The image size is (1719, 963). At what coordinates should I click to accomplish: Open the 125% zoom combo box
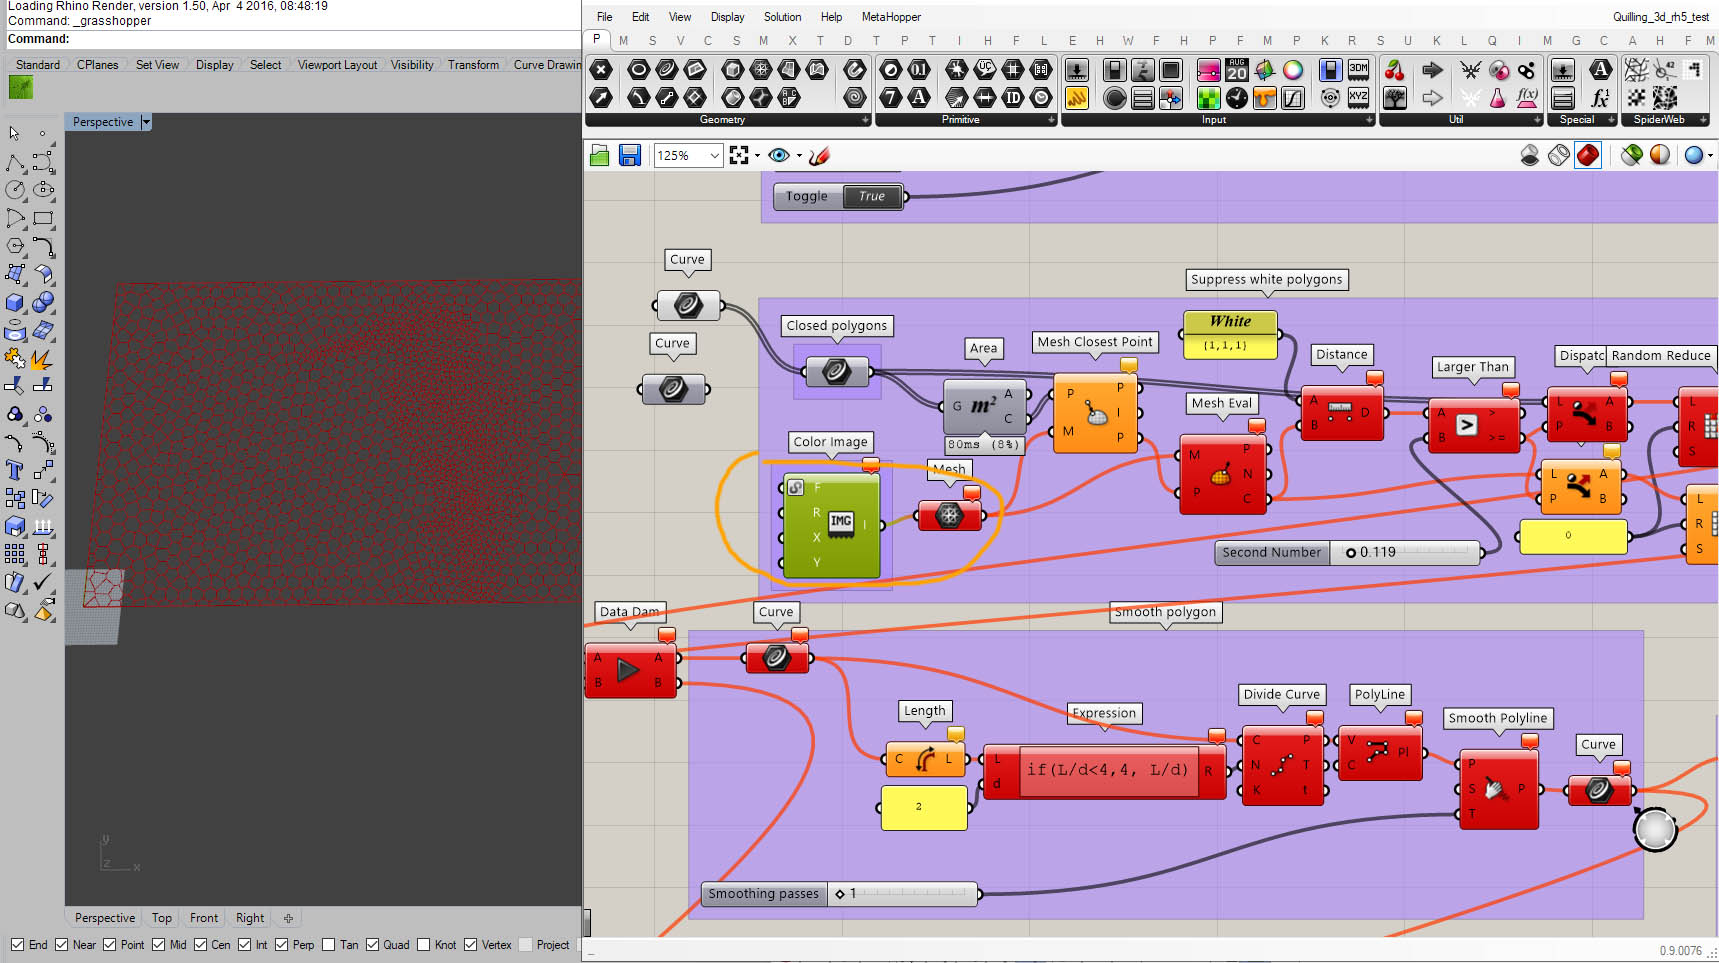coord(688,155)
